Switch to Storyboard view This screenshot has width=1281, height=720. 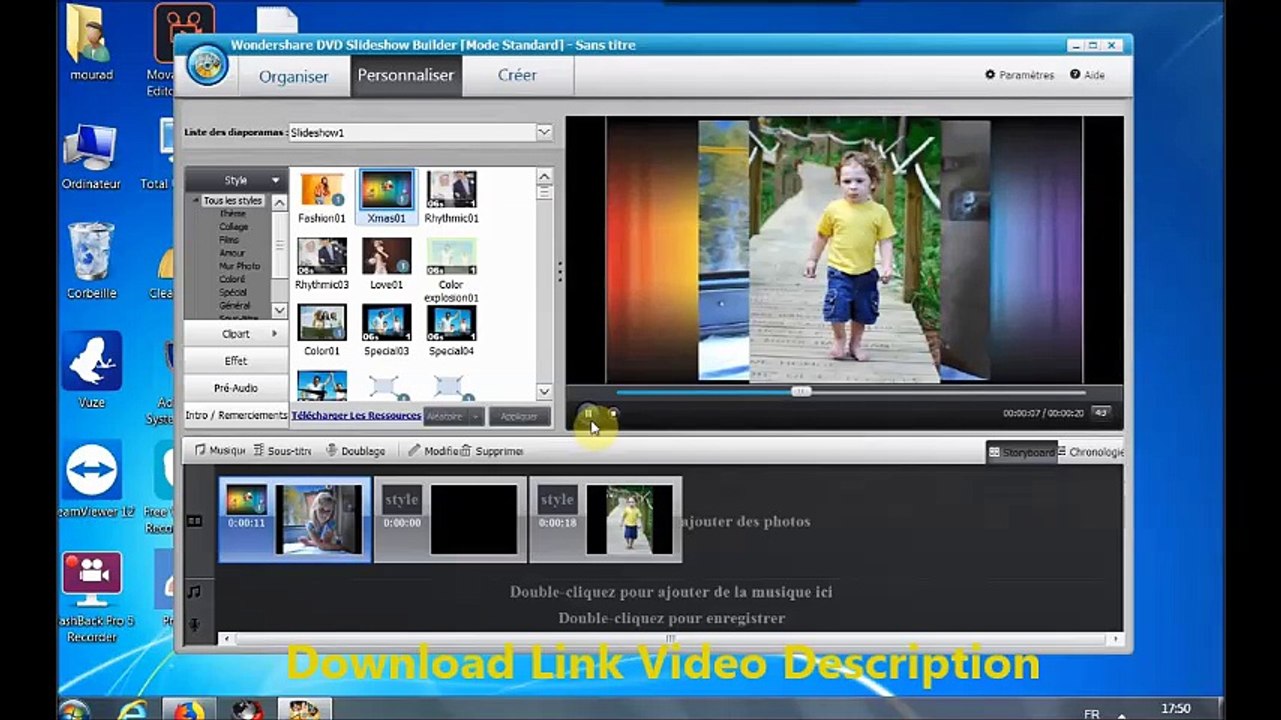1021,452
